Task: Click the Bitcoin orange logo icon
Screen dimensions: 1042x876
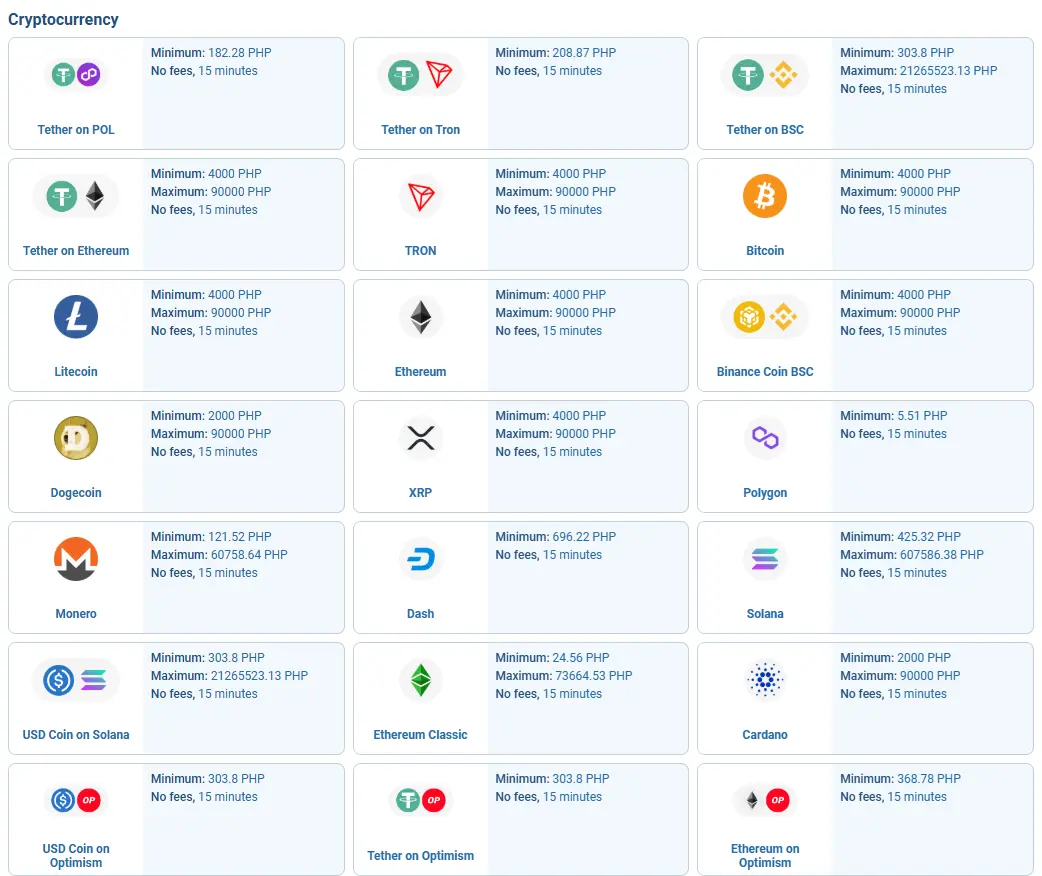Action: (x=765, y=196)
